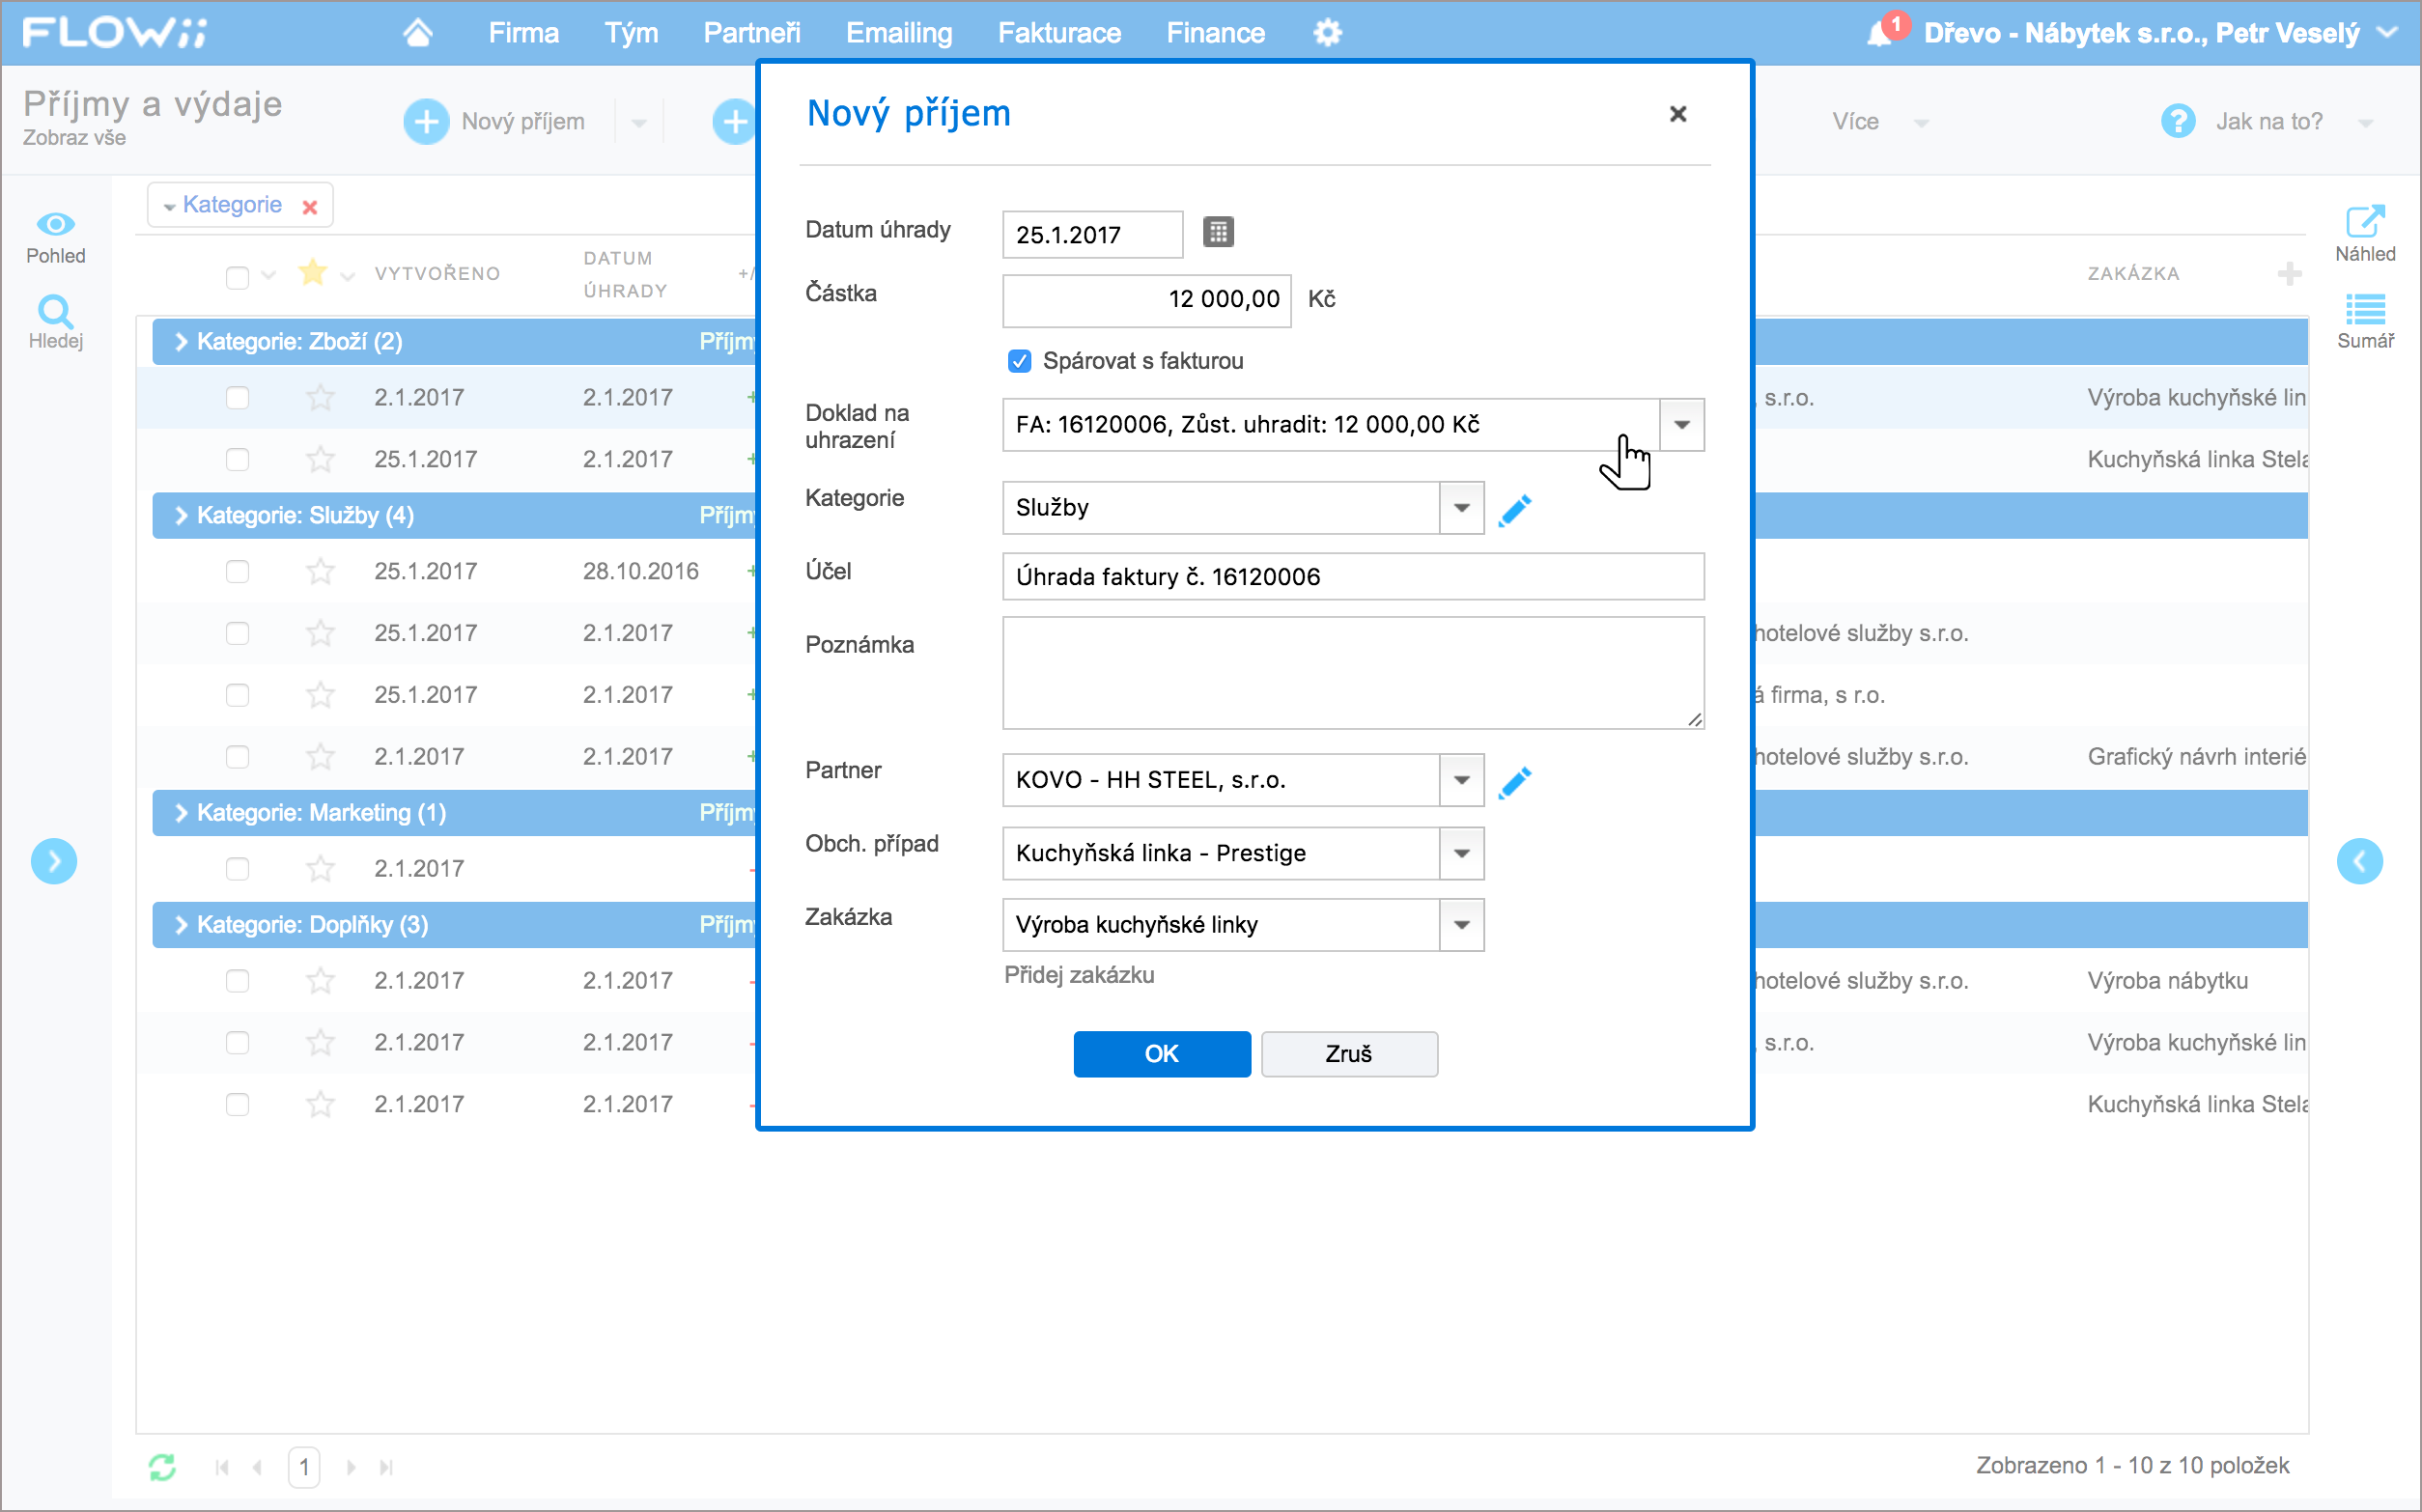Open the Emailing menu
2422x1512 pixels.
[x=899, y=33]
